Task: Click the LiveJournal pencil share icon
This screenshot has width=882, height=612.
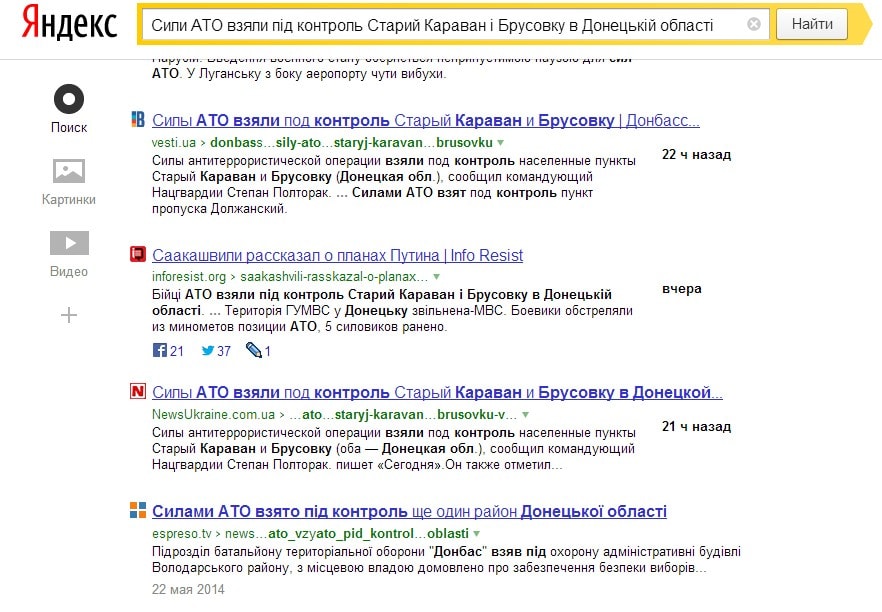Action: 253,351
